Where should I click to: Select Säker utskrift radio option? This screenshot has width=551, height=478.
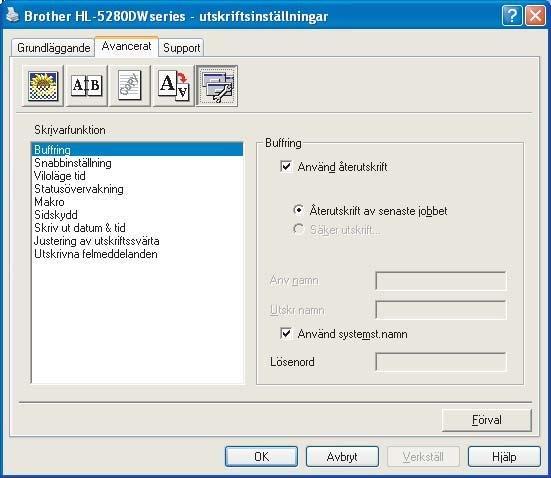pyautogui.click(x=298, y=229)
